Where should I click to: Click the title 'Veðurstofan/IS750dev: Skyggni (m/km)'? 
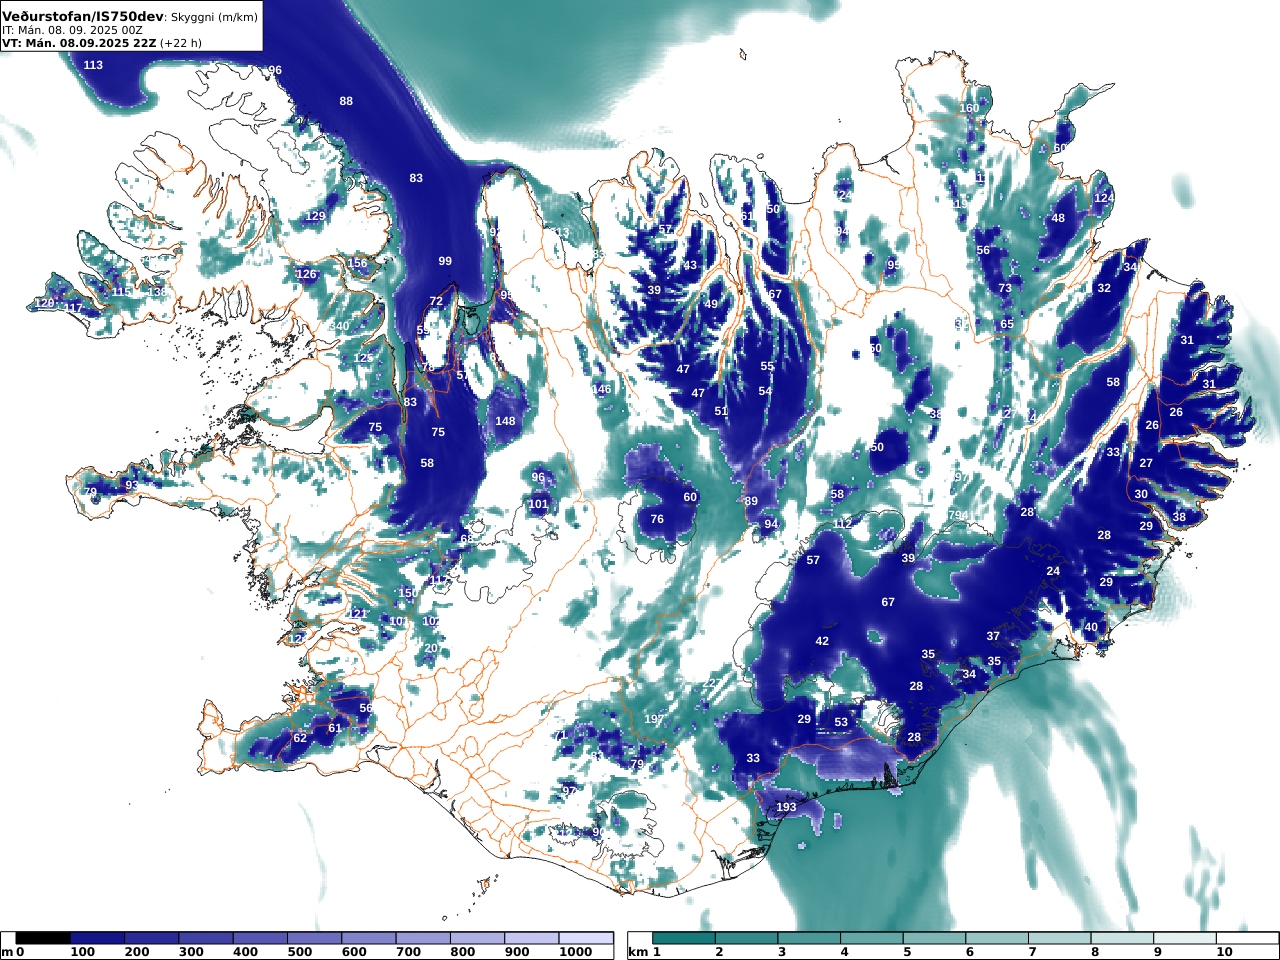pos(130,17)
